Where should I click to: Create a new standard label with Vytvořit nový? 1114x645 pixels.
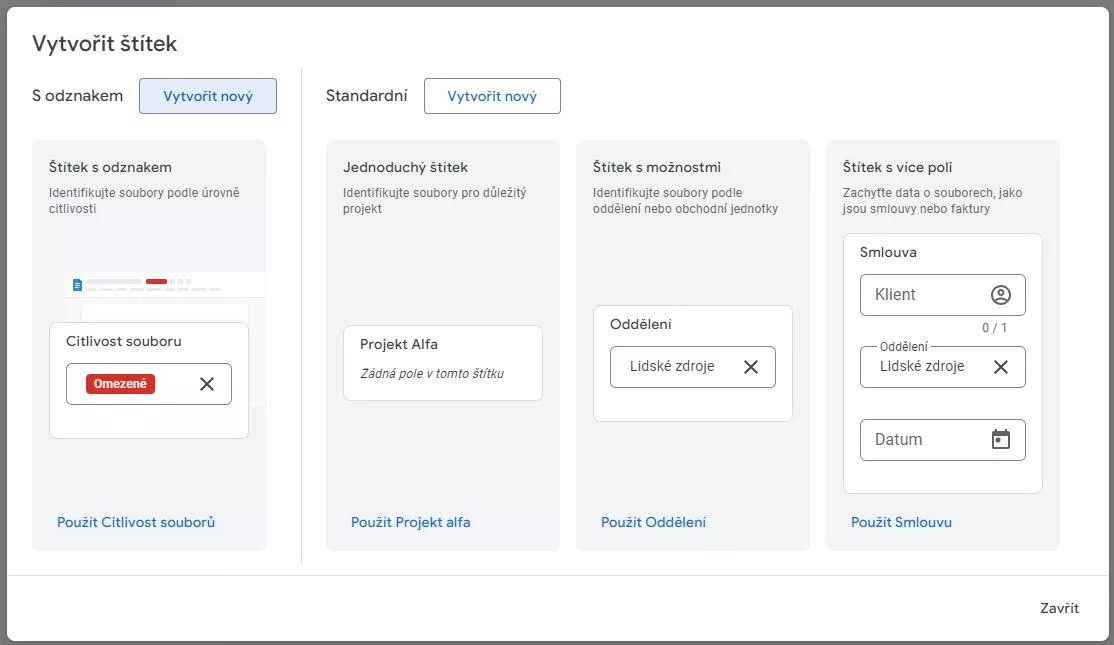492,96
